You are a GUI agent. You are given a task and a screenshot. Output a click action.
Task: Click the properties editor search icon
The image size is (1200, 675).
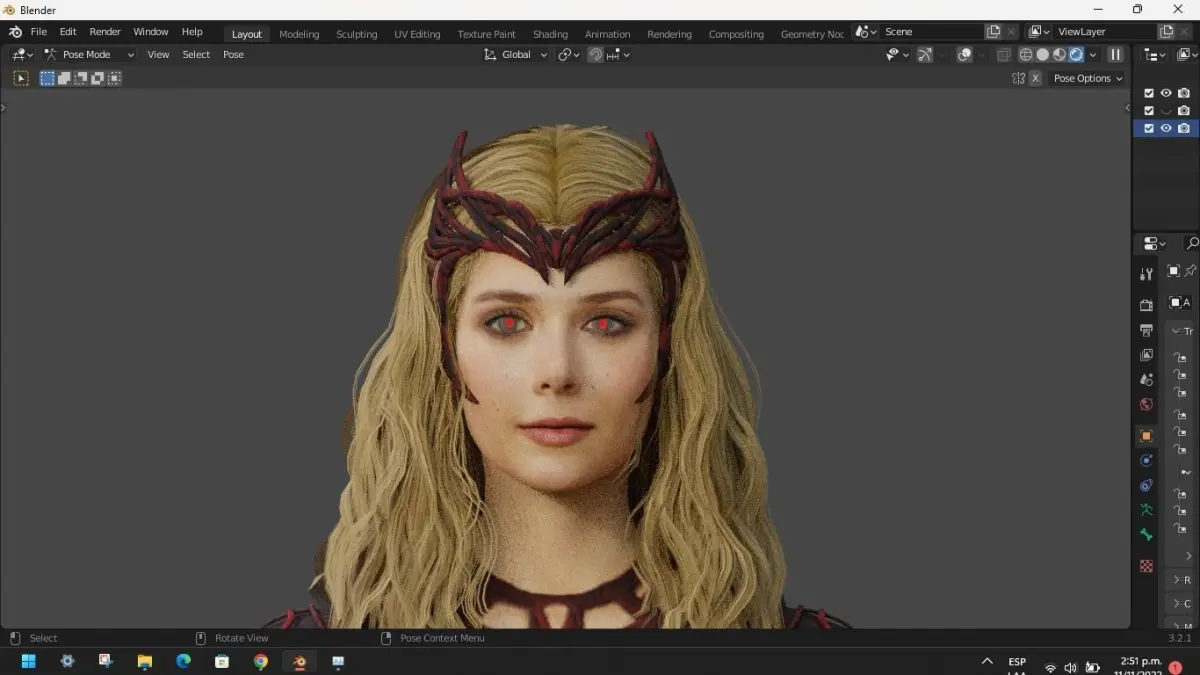tap(1192, 243)
